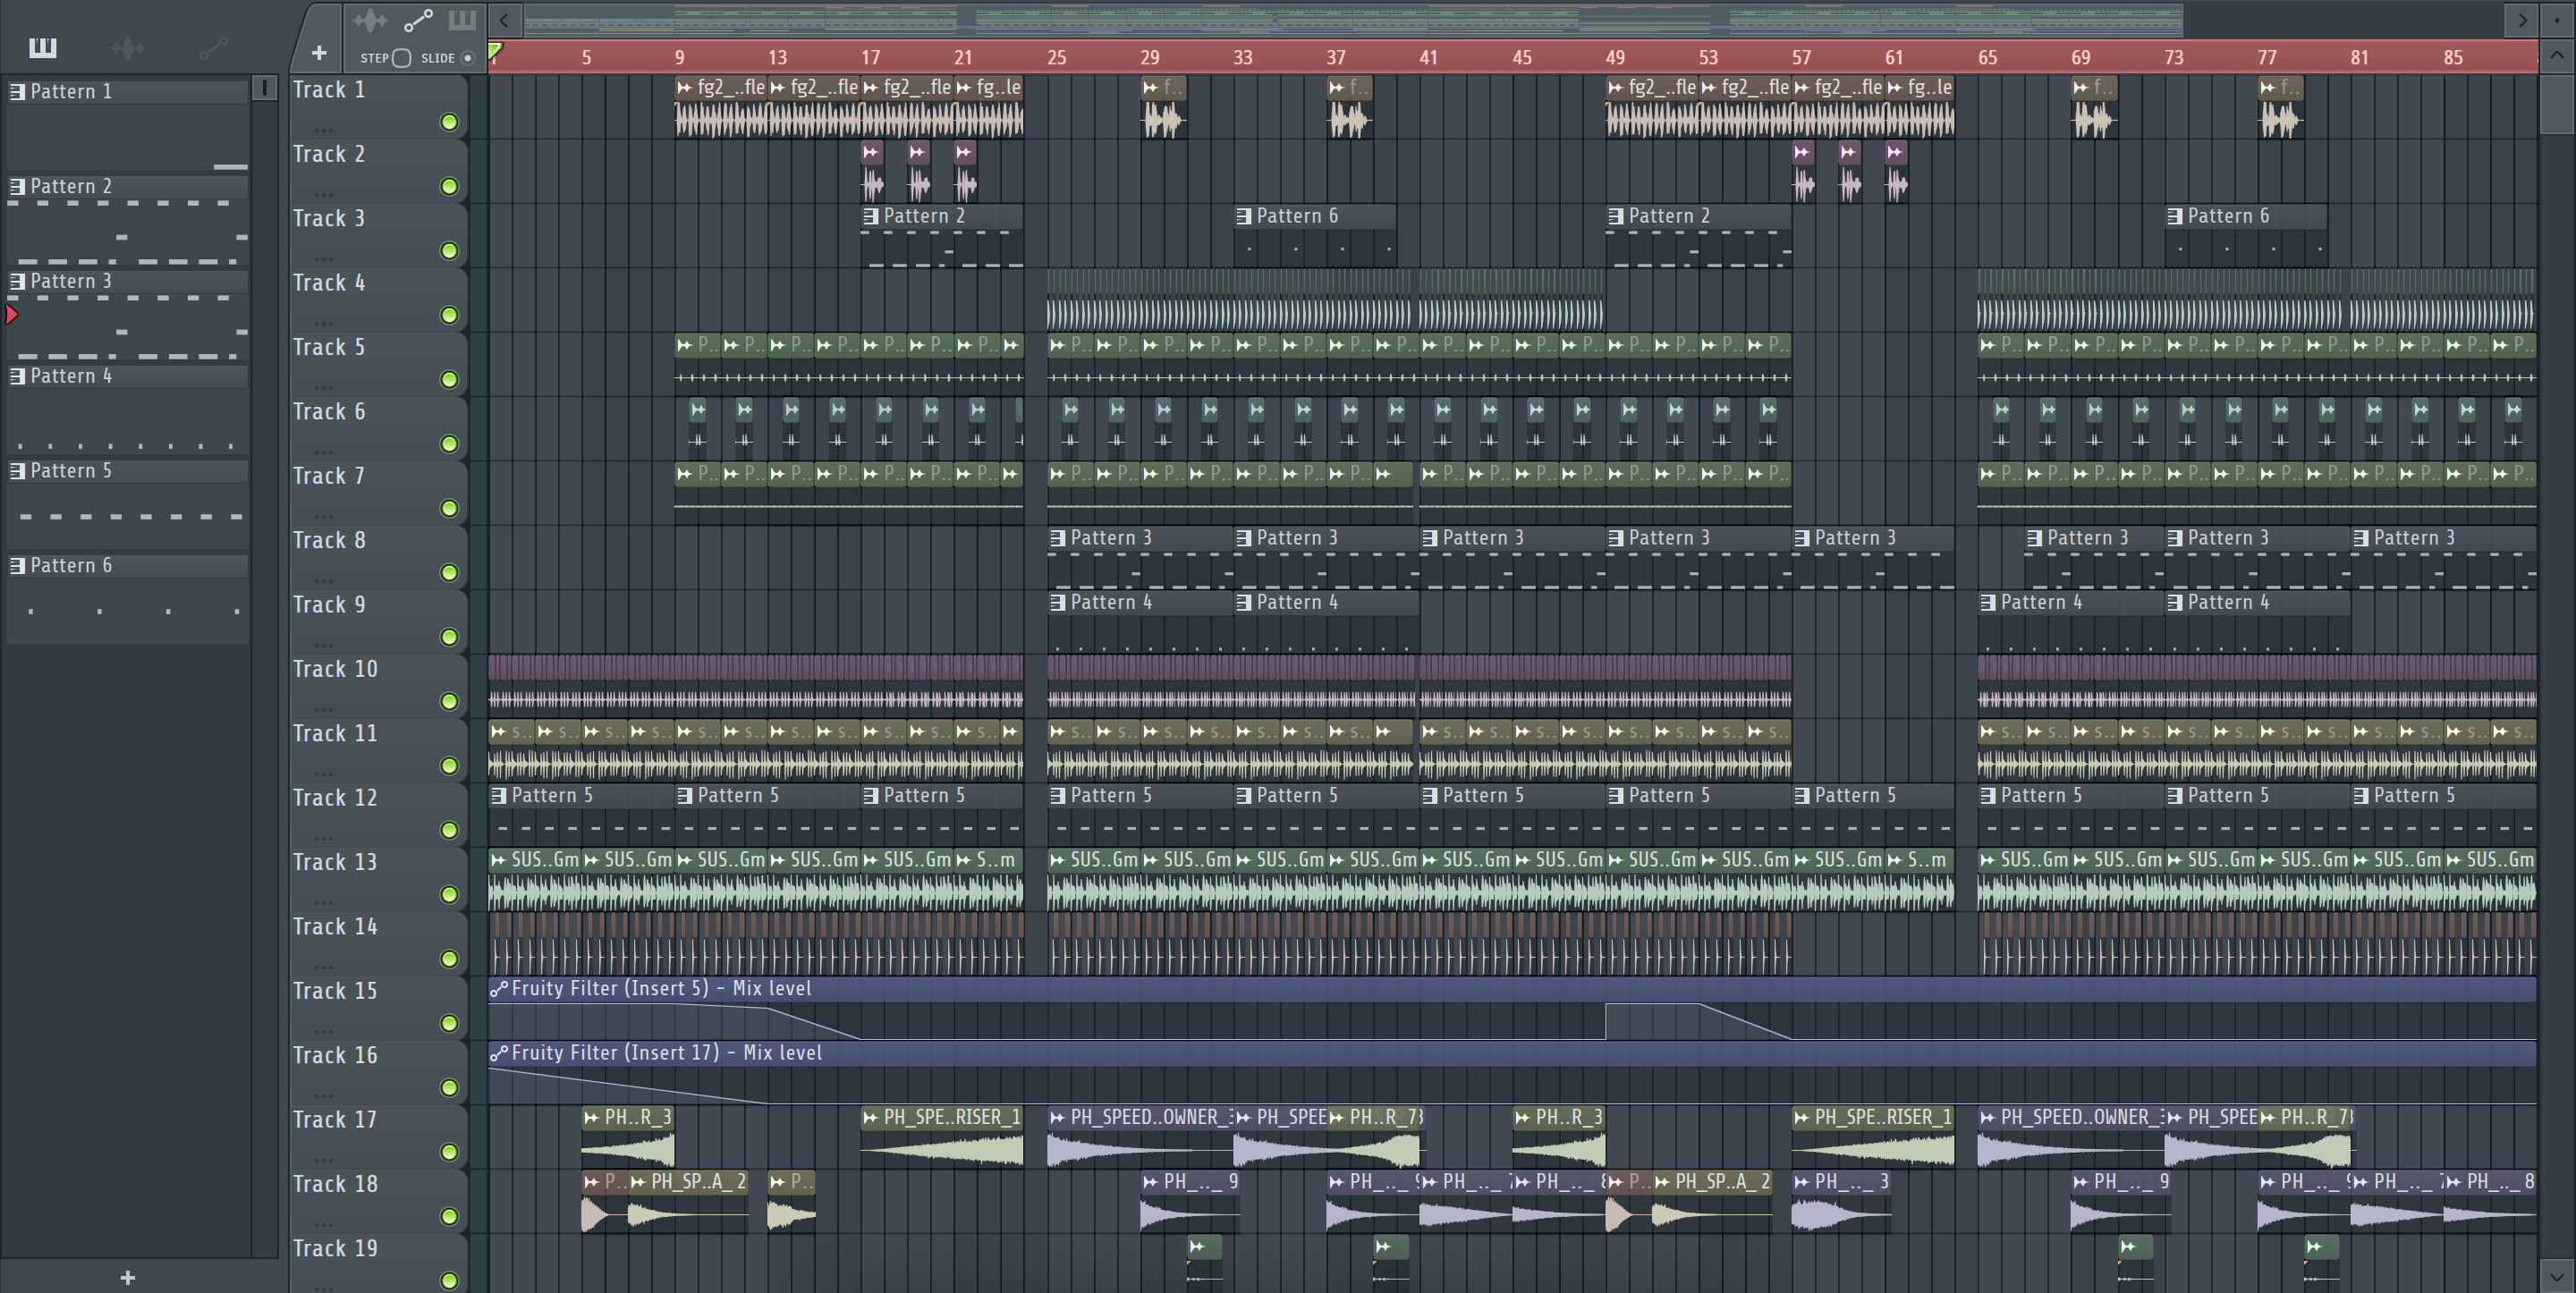The height and width of the screenshot is (1293, 2576).
Task: Mute Track 9 with its green LED
Action: click(x=450, y=637)
